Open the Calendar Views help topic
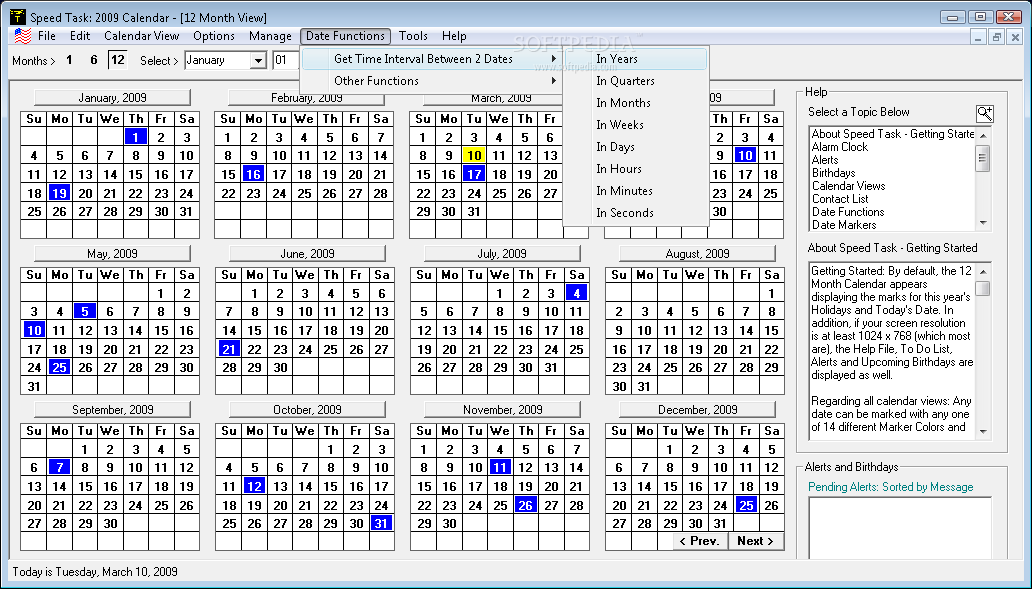The height and width of the screenshot is (589, 1032). click(x=848, y=186)
